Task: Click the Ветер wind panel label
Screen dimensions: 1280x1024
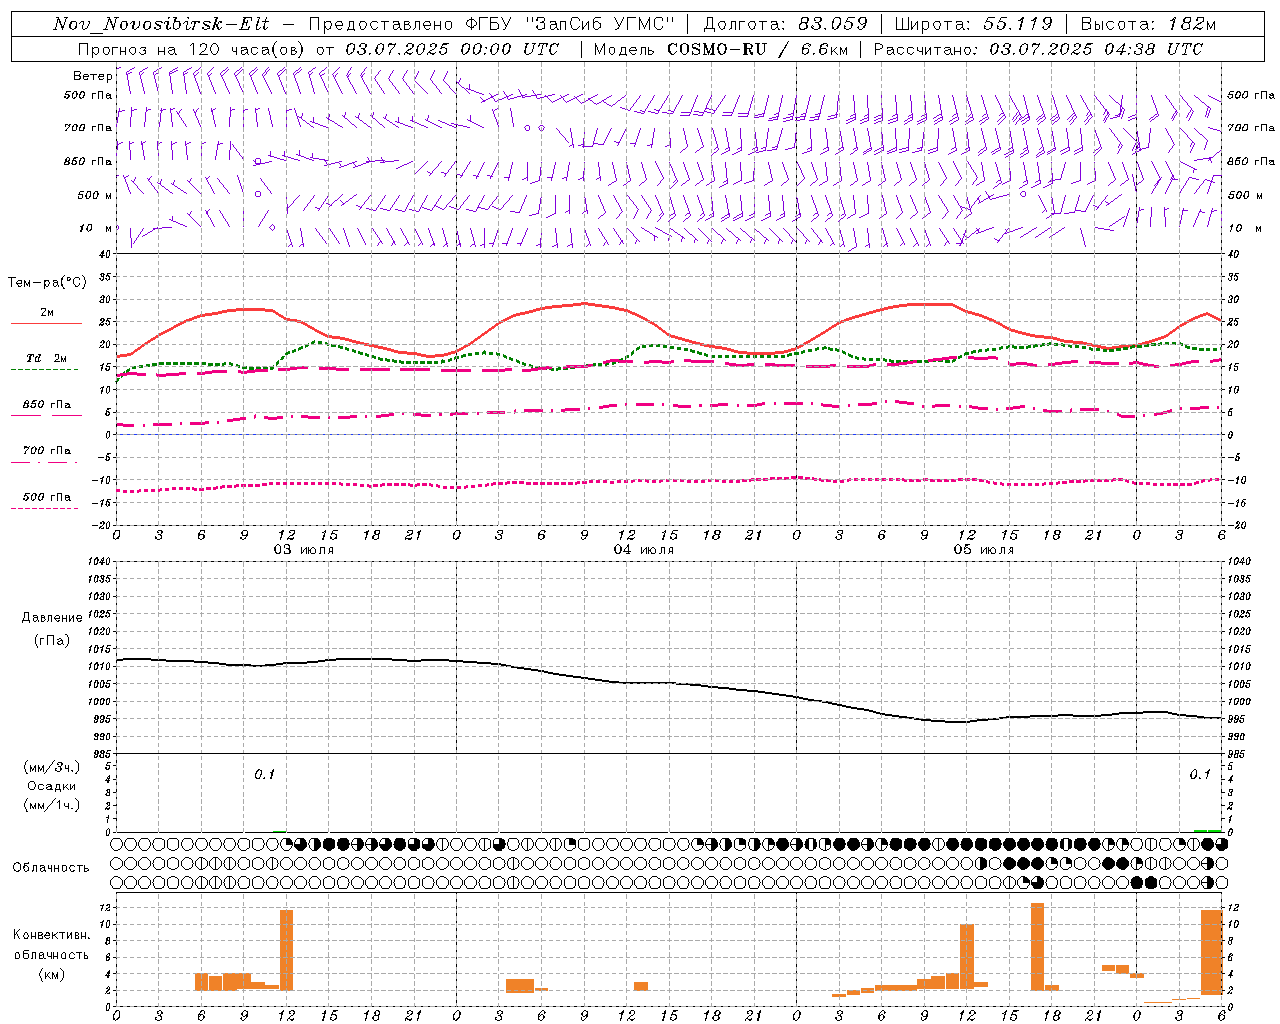Action: 92,76
